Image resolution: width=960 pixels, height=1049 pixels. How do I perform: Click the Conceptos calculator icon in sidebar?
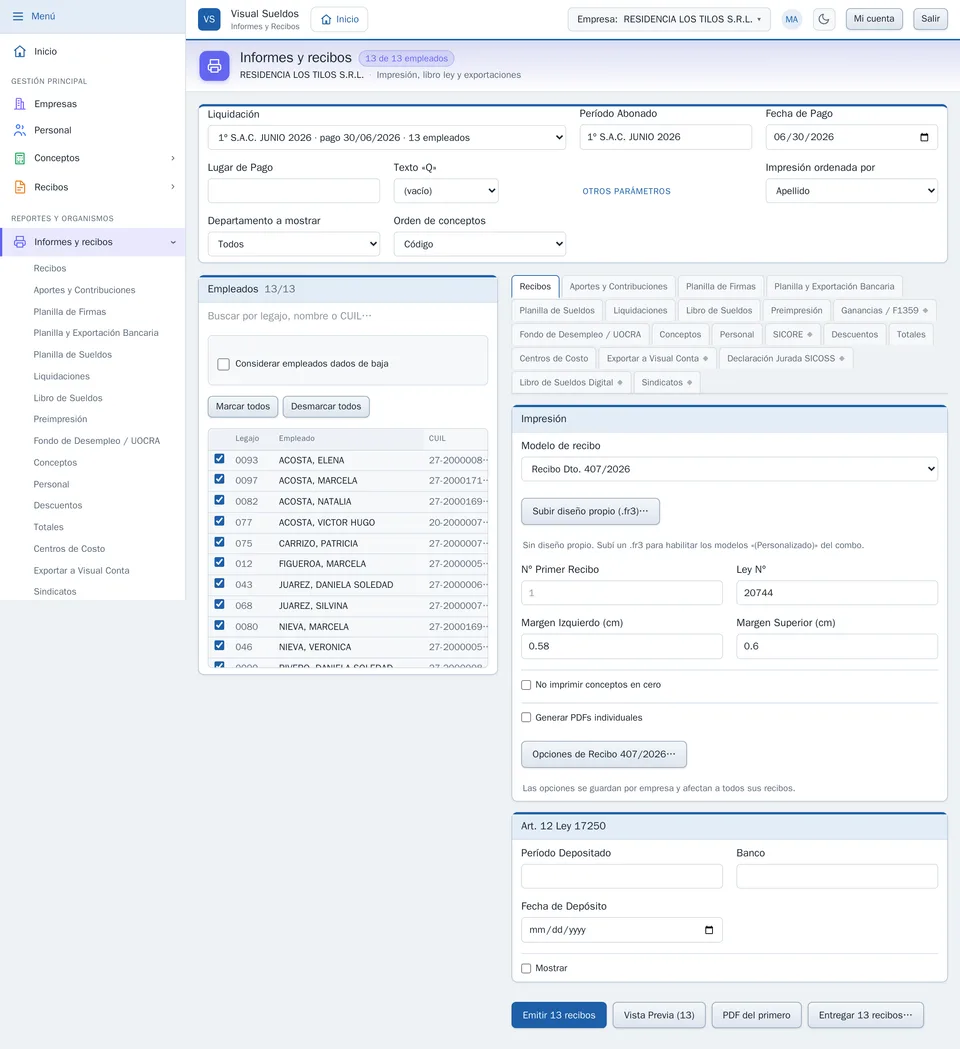(20, 158)
